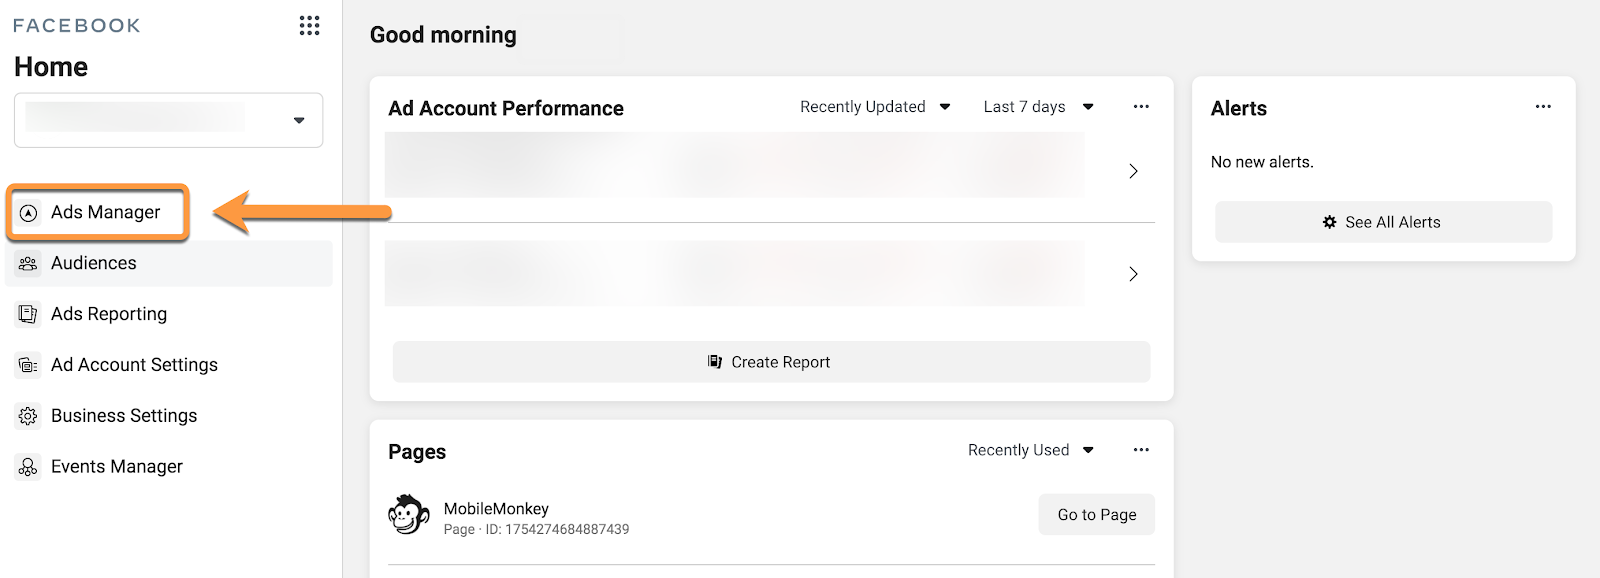Image resolution: width=1600 pixels, height=578 pixels.
Task: Open Pages panel more options
Action: click(x=1141, y=450)
